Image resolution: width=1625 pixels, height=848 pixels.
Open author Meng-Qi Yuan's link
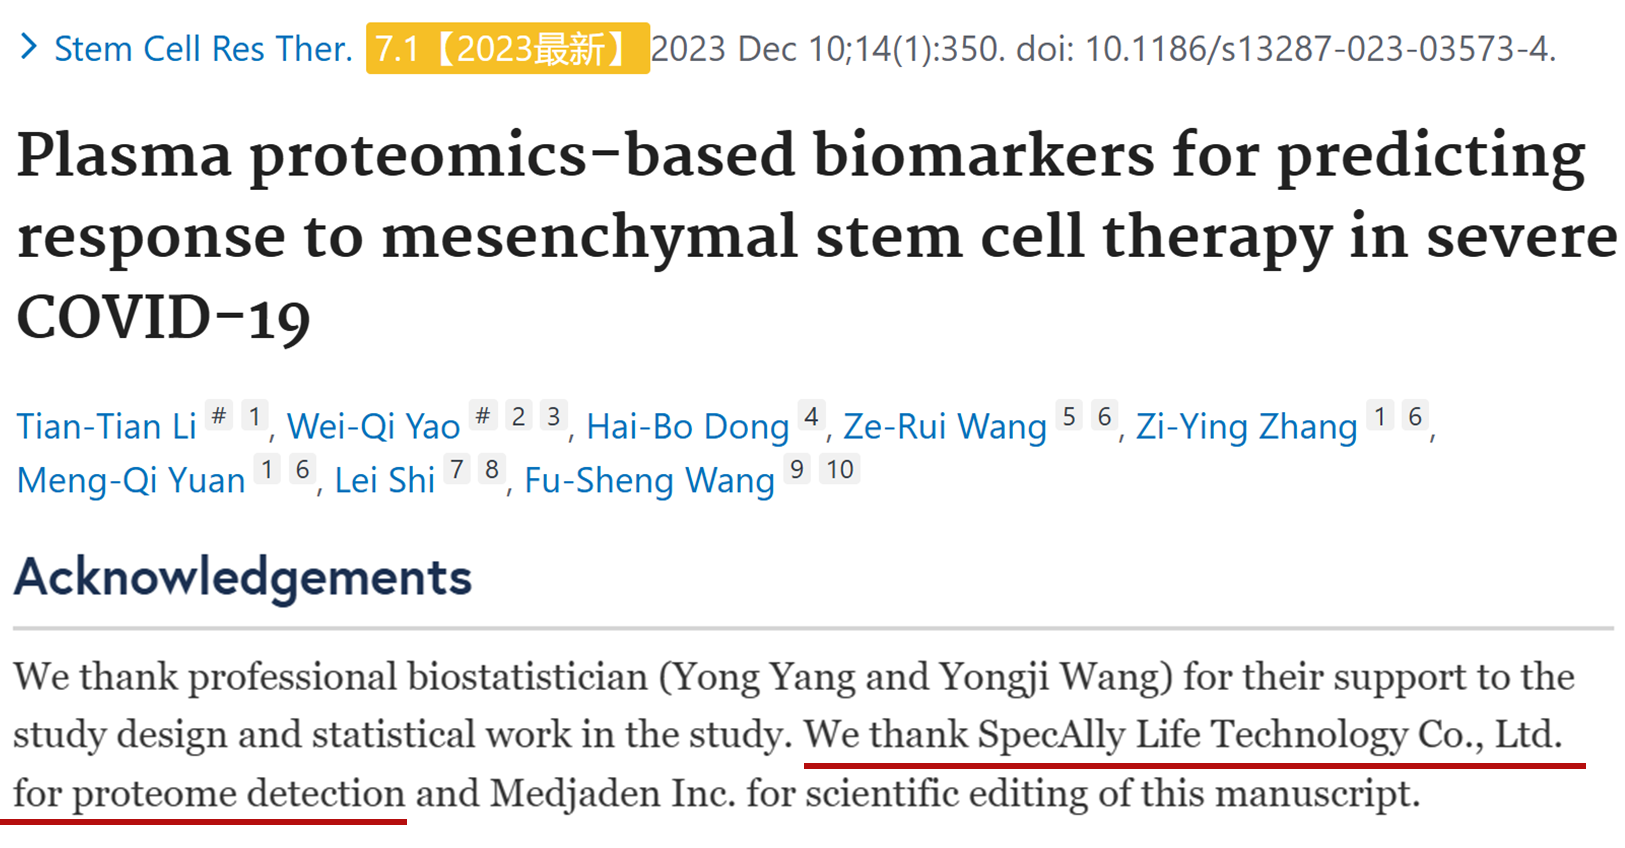pyautogui.click(x=131, y=480)
